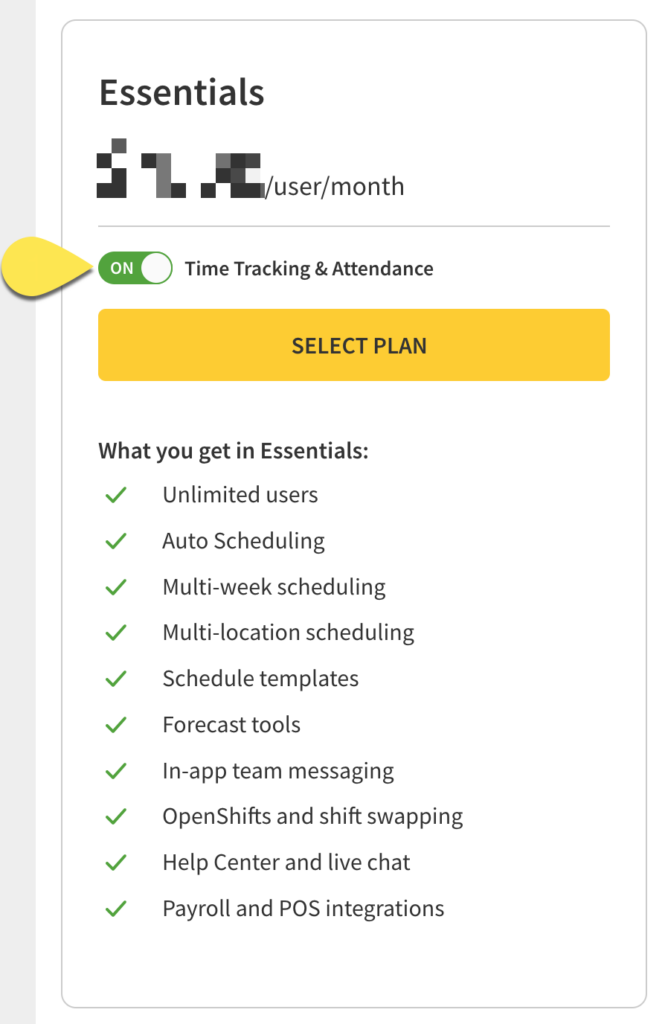Click the Essentials plan heading
Image resolution: width=665 pixels, height=1024 pixels.
(x=181, y=92)
